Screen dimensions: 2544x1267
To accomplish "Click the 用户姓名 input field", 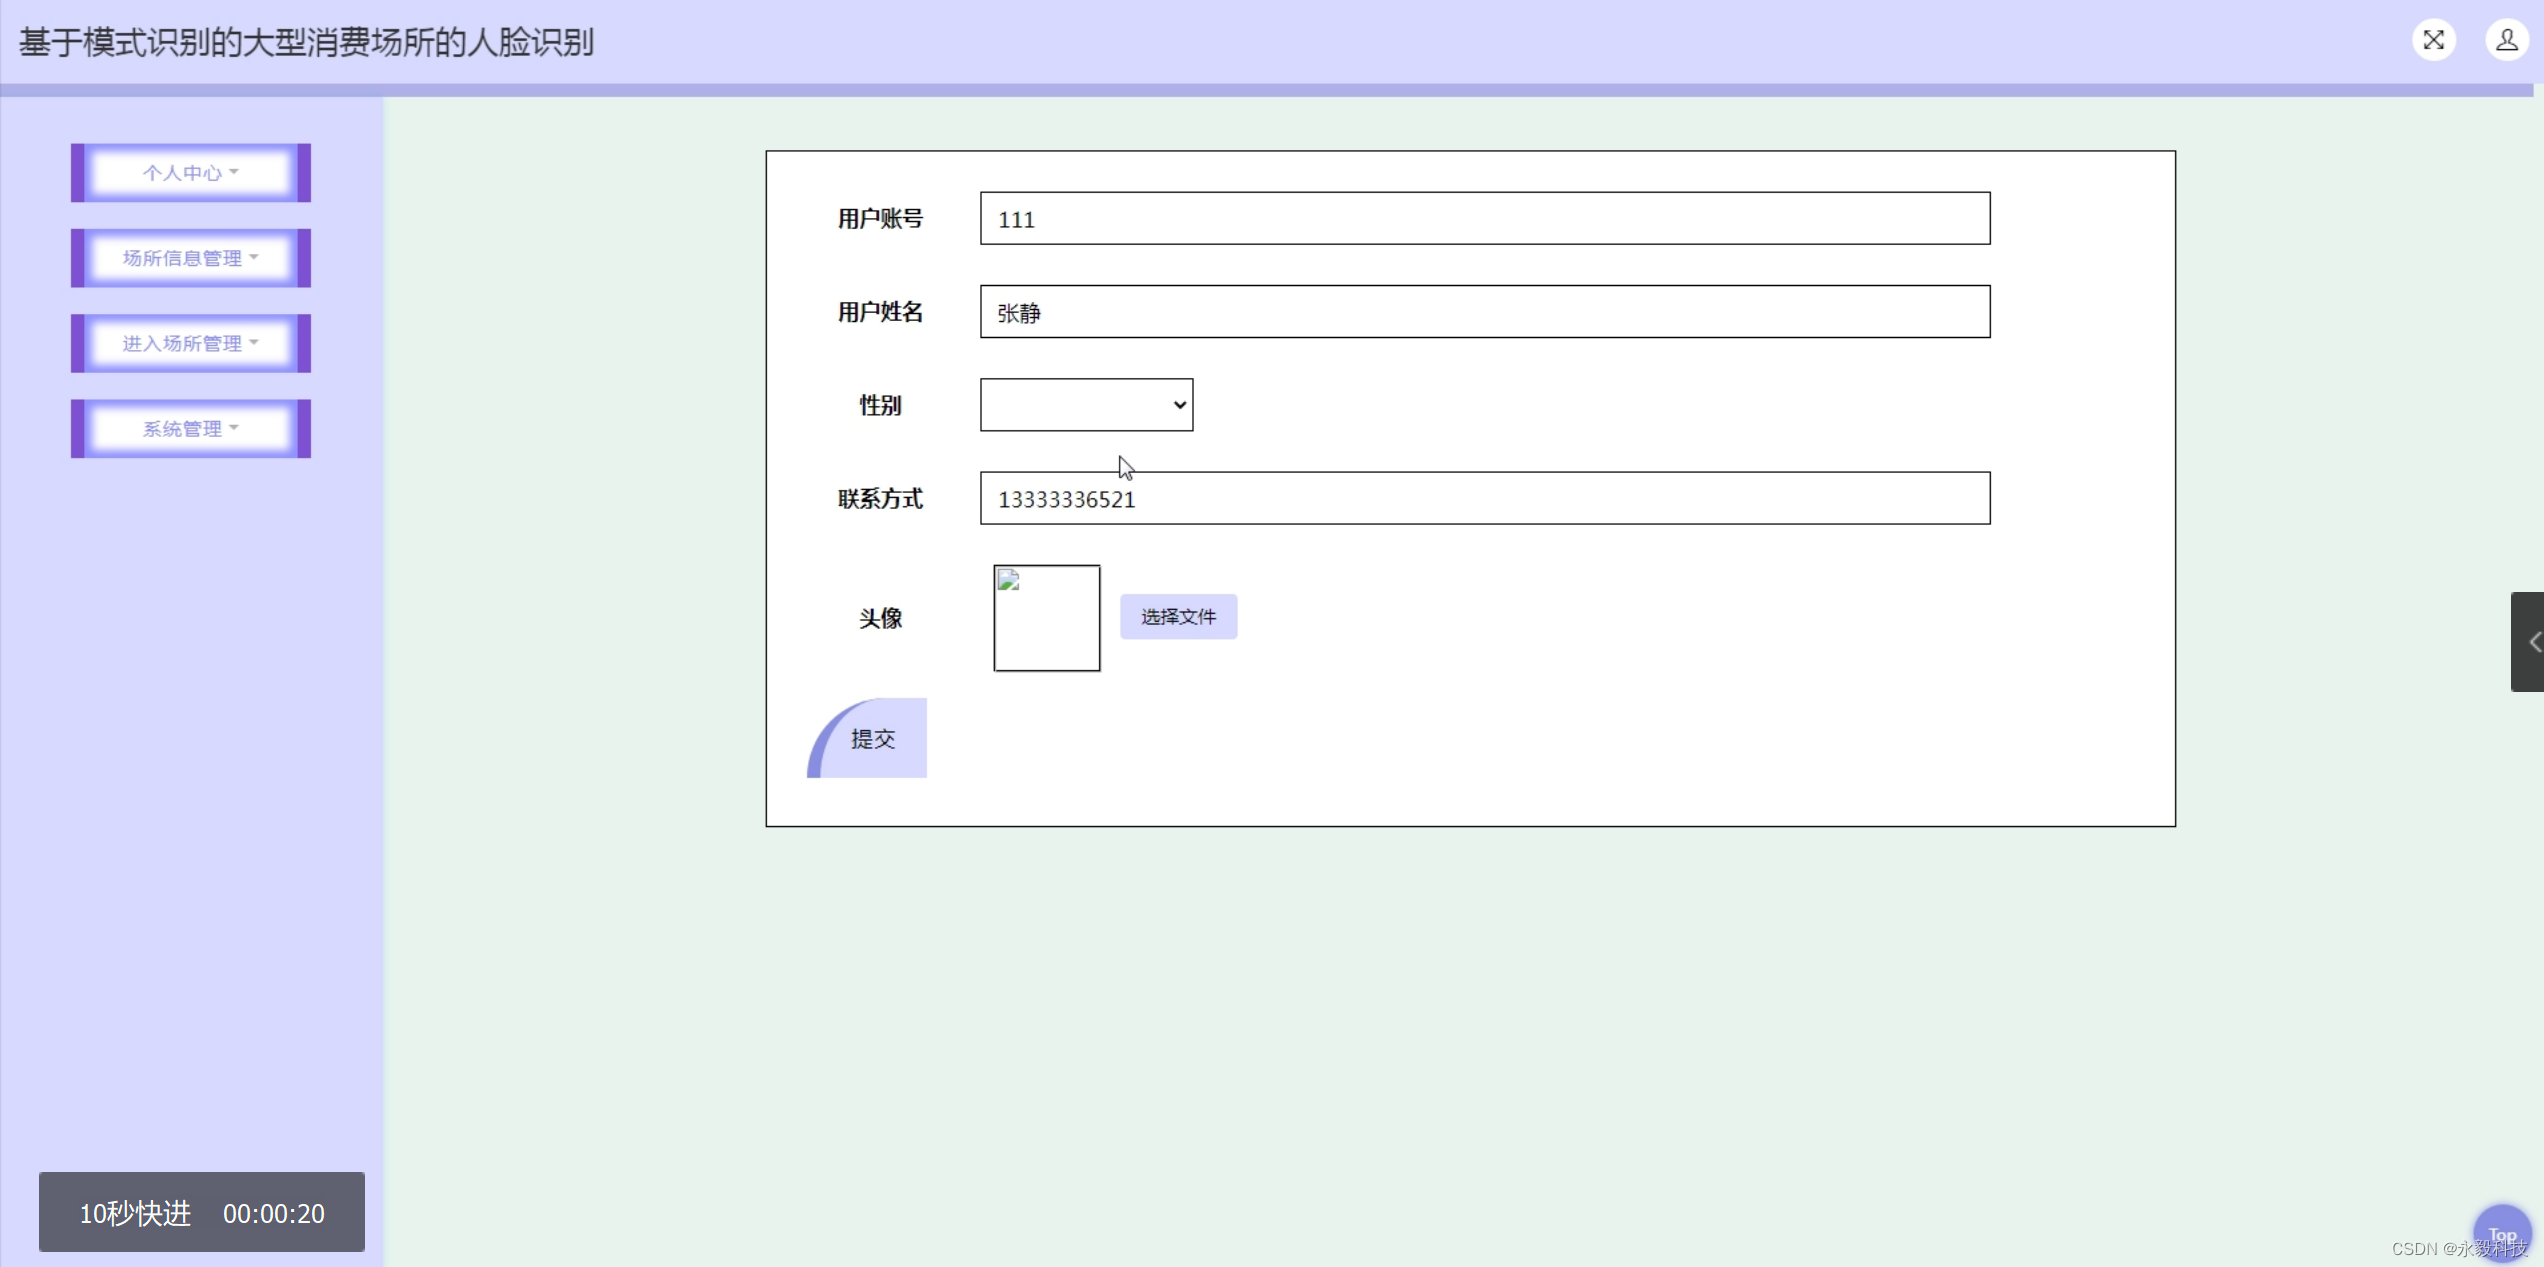I will pos(1484,312).
